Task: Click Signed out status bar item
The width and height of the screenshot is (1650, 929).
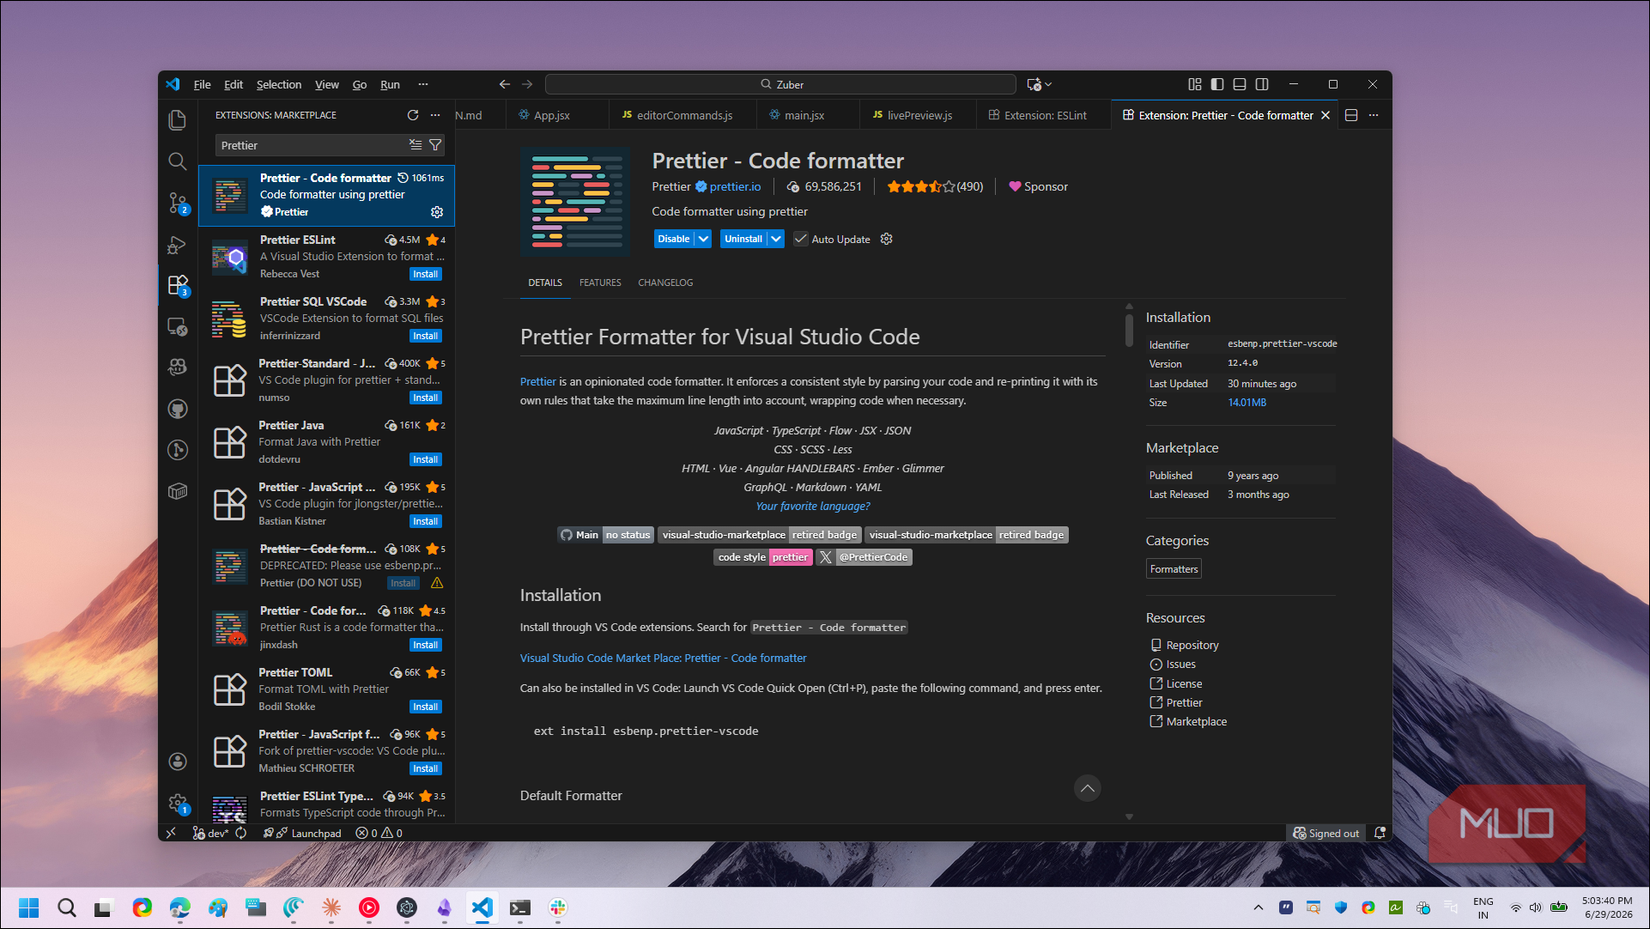Action: tap(1326, 832)
